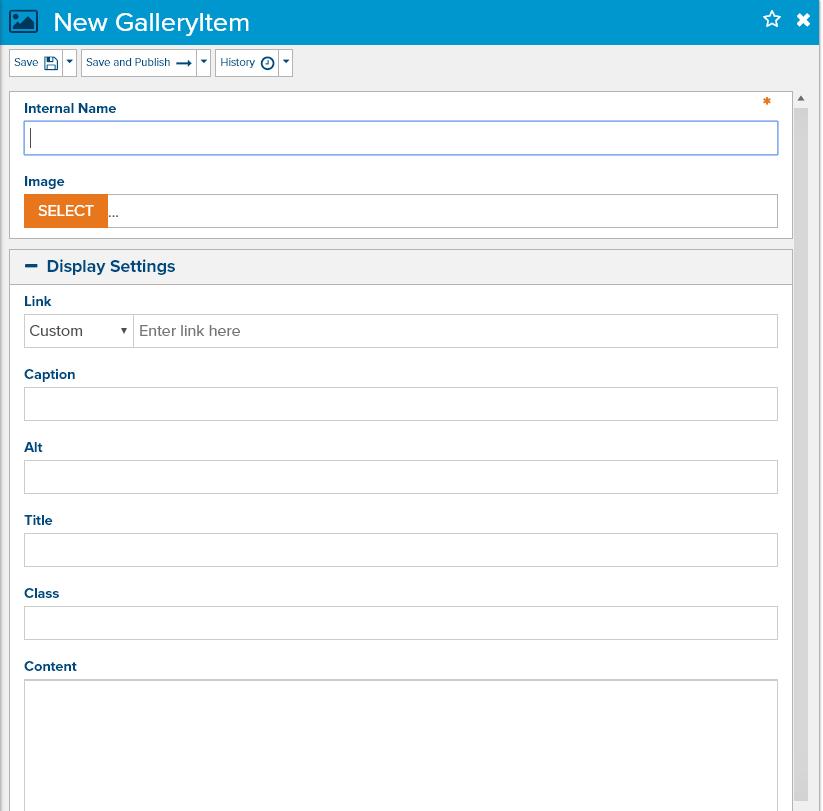The image size is (823, 811).
Task: Collapse the Display Settings section
Action: [31, 266]
